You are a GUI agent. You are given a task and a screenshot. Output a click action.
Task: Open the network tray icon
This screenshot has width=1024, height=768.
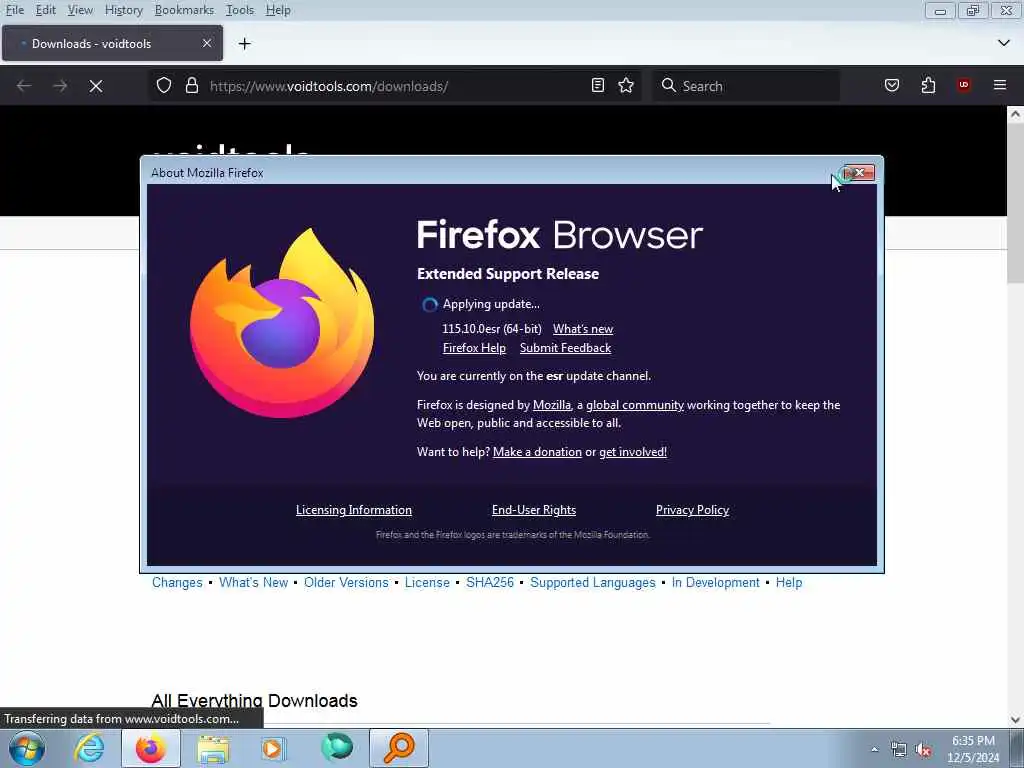[x=899, y=750]
